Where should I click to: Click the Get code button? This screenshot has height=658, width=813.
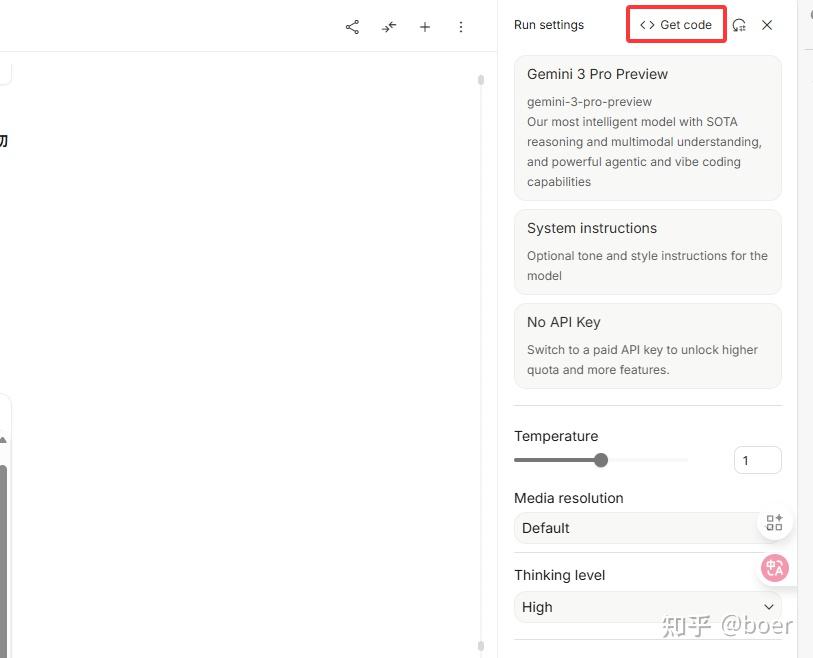tap(676, 24)
